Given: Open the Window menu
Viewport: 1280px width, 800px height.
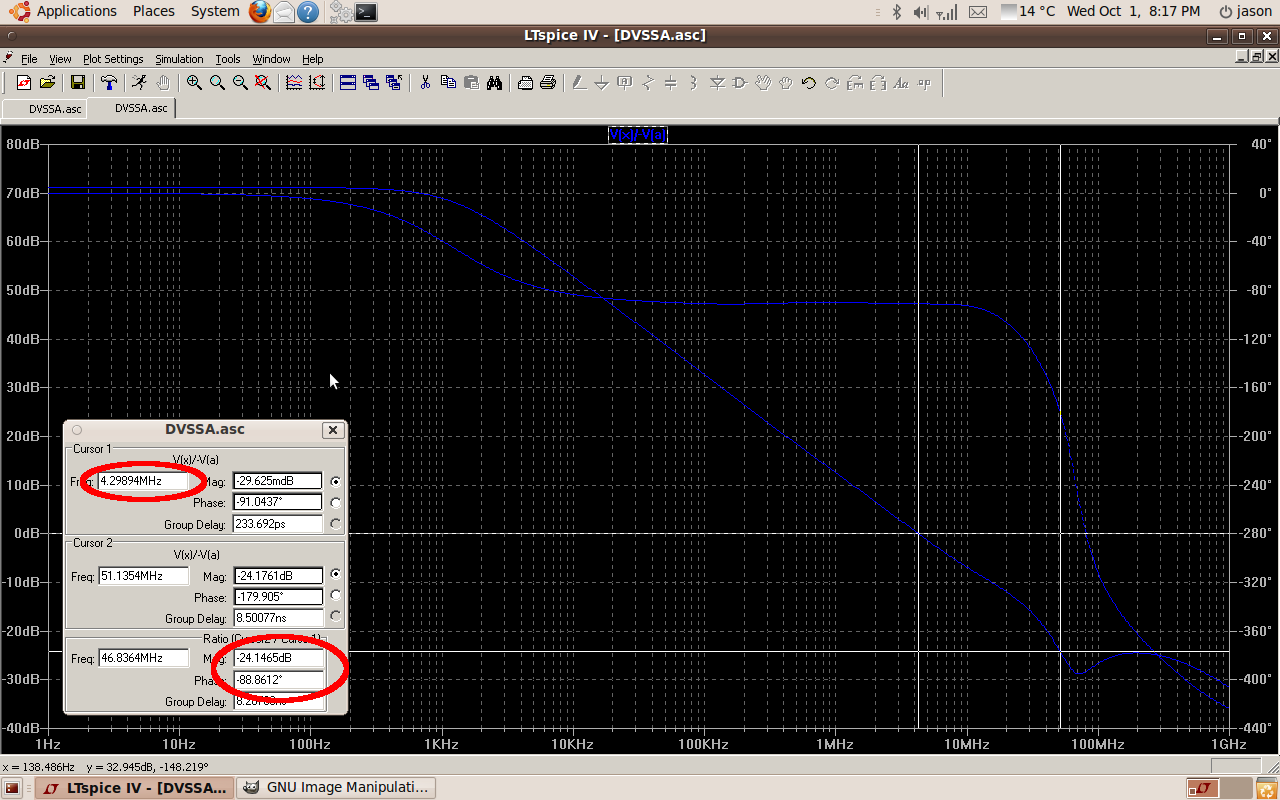Looking at the screenshot, I should click(271, 59).
